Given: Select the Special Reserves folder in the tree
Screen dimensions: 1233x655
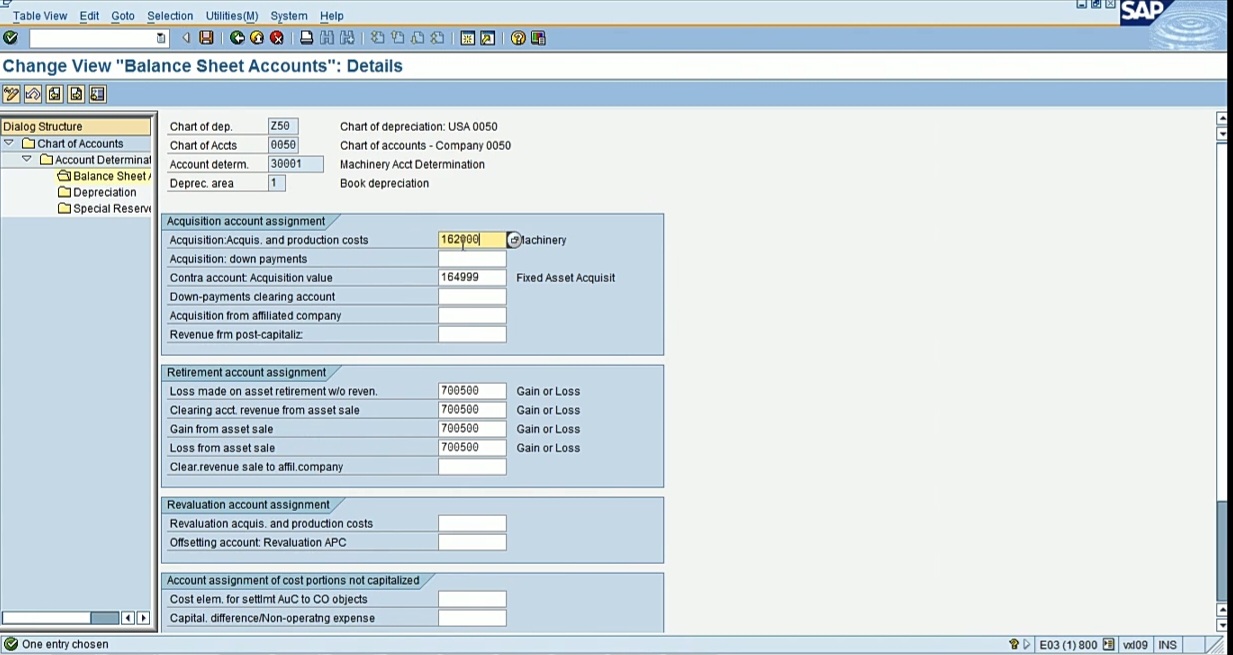Looking at the screenshot, I should tap(104, 208).
